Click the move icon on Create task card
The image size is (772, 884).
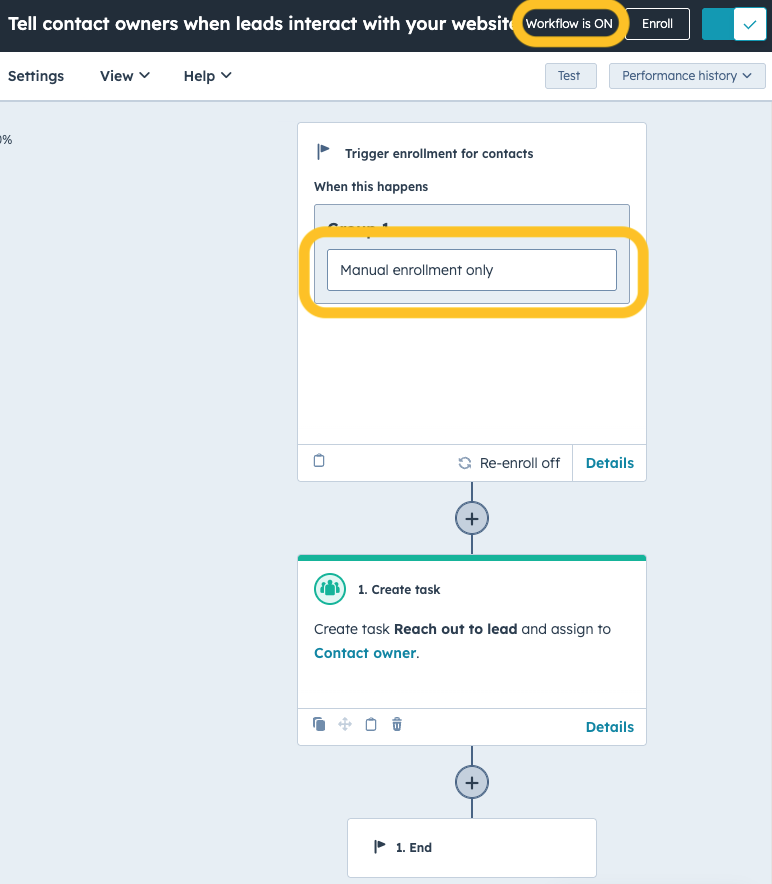(345, 724)
